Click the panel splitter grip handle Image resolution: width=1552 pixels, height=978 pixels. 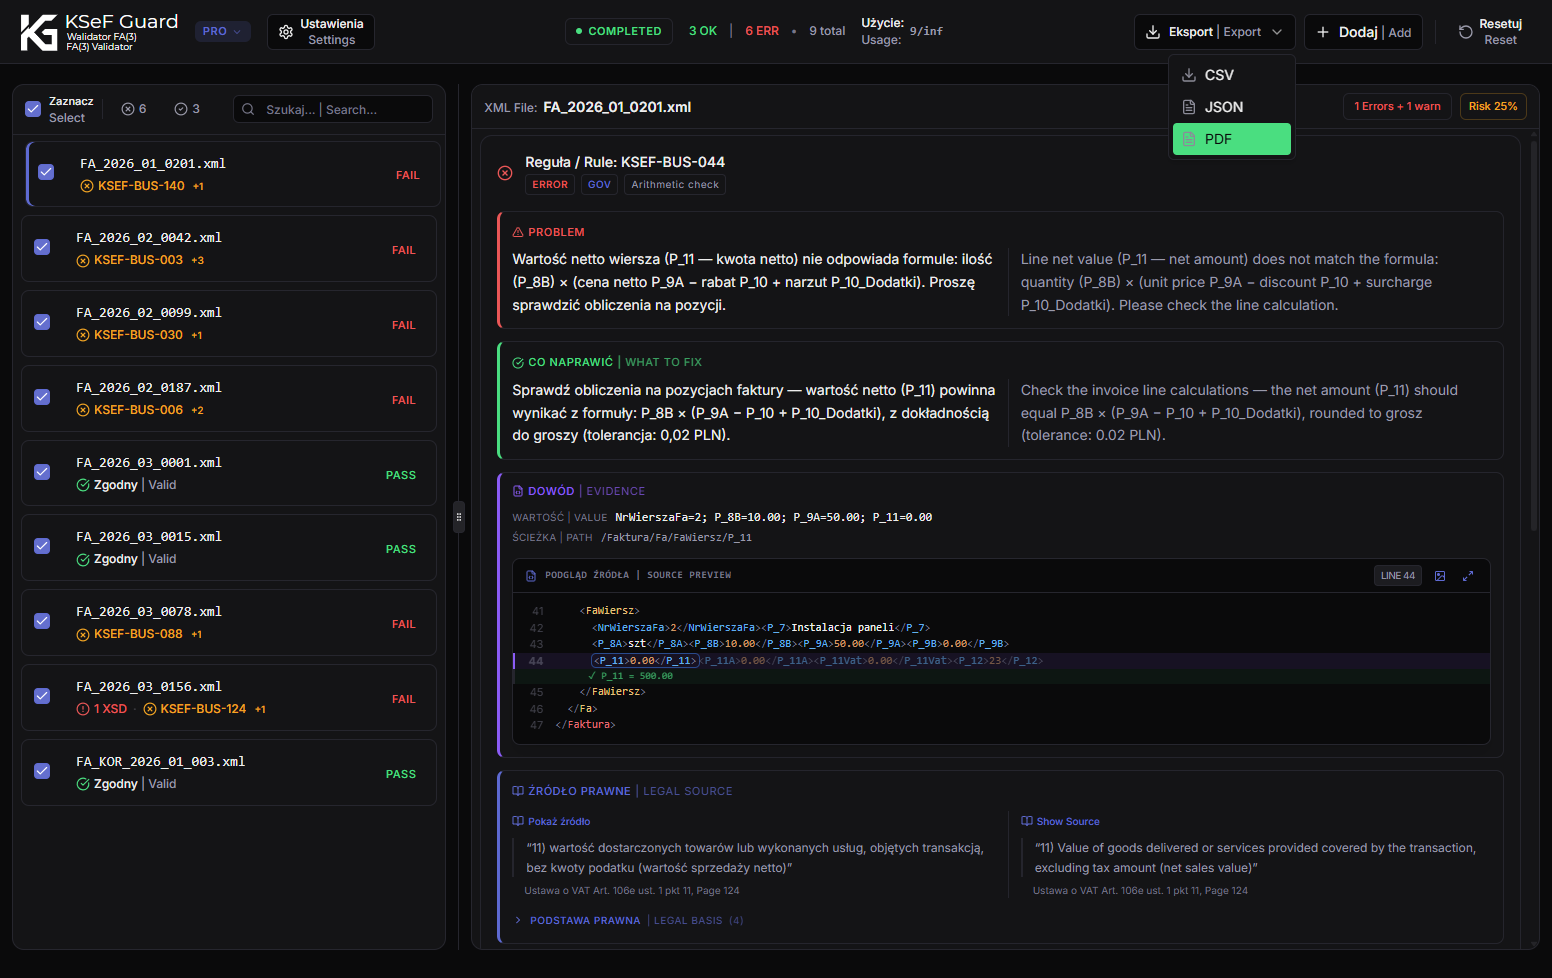(459, 517)
